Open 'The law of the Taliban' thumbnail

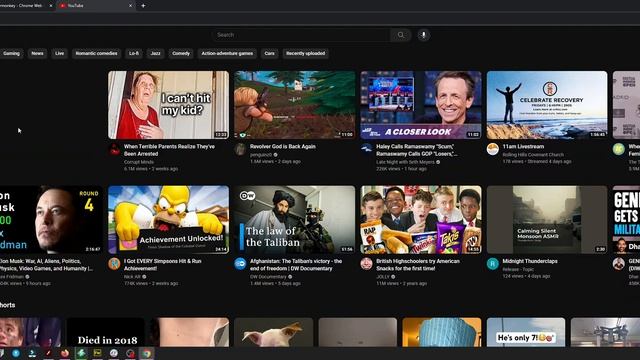coord(295,220)
